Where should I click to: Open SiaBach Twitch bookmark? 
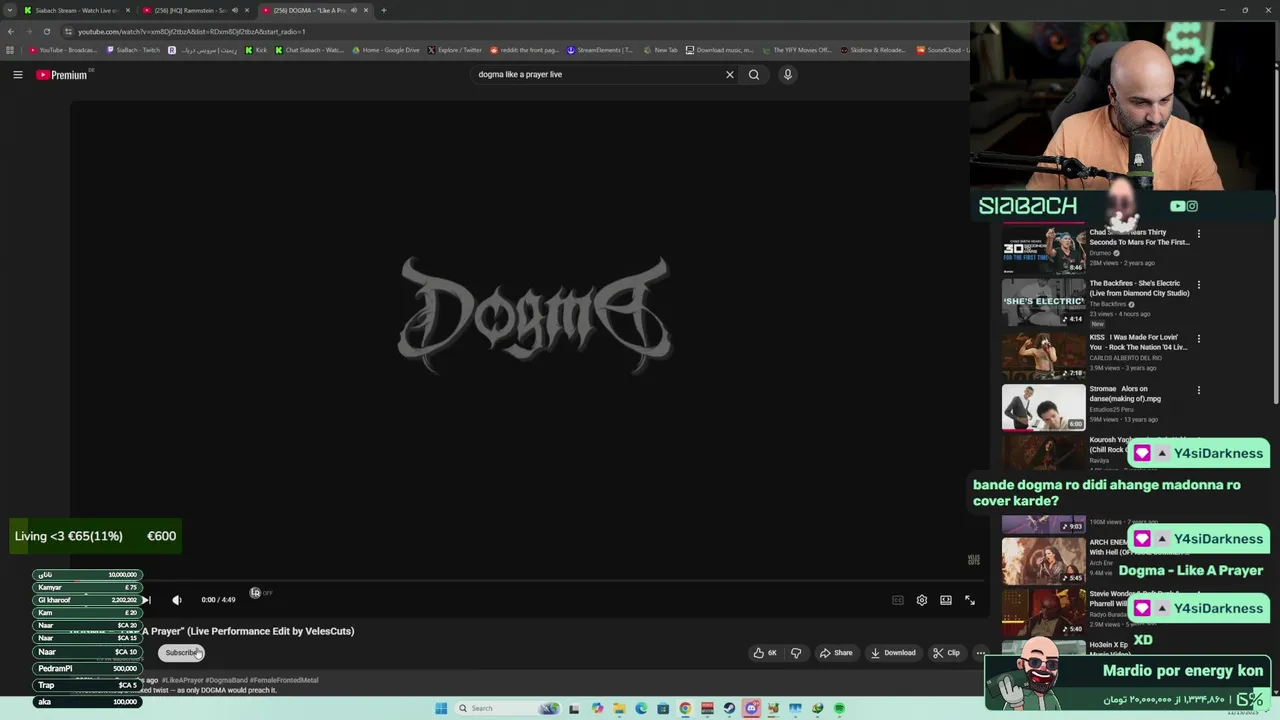(134, 50)
